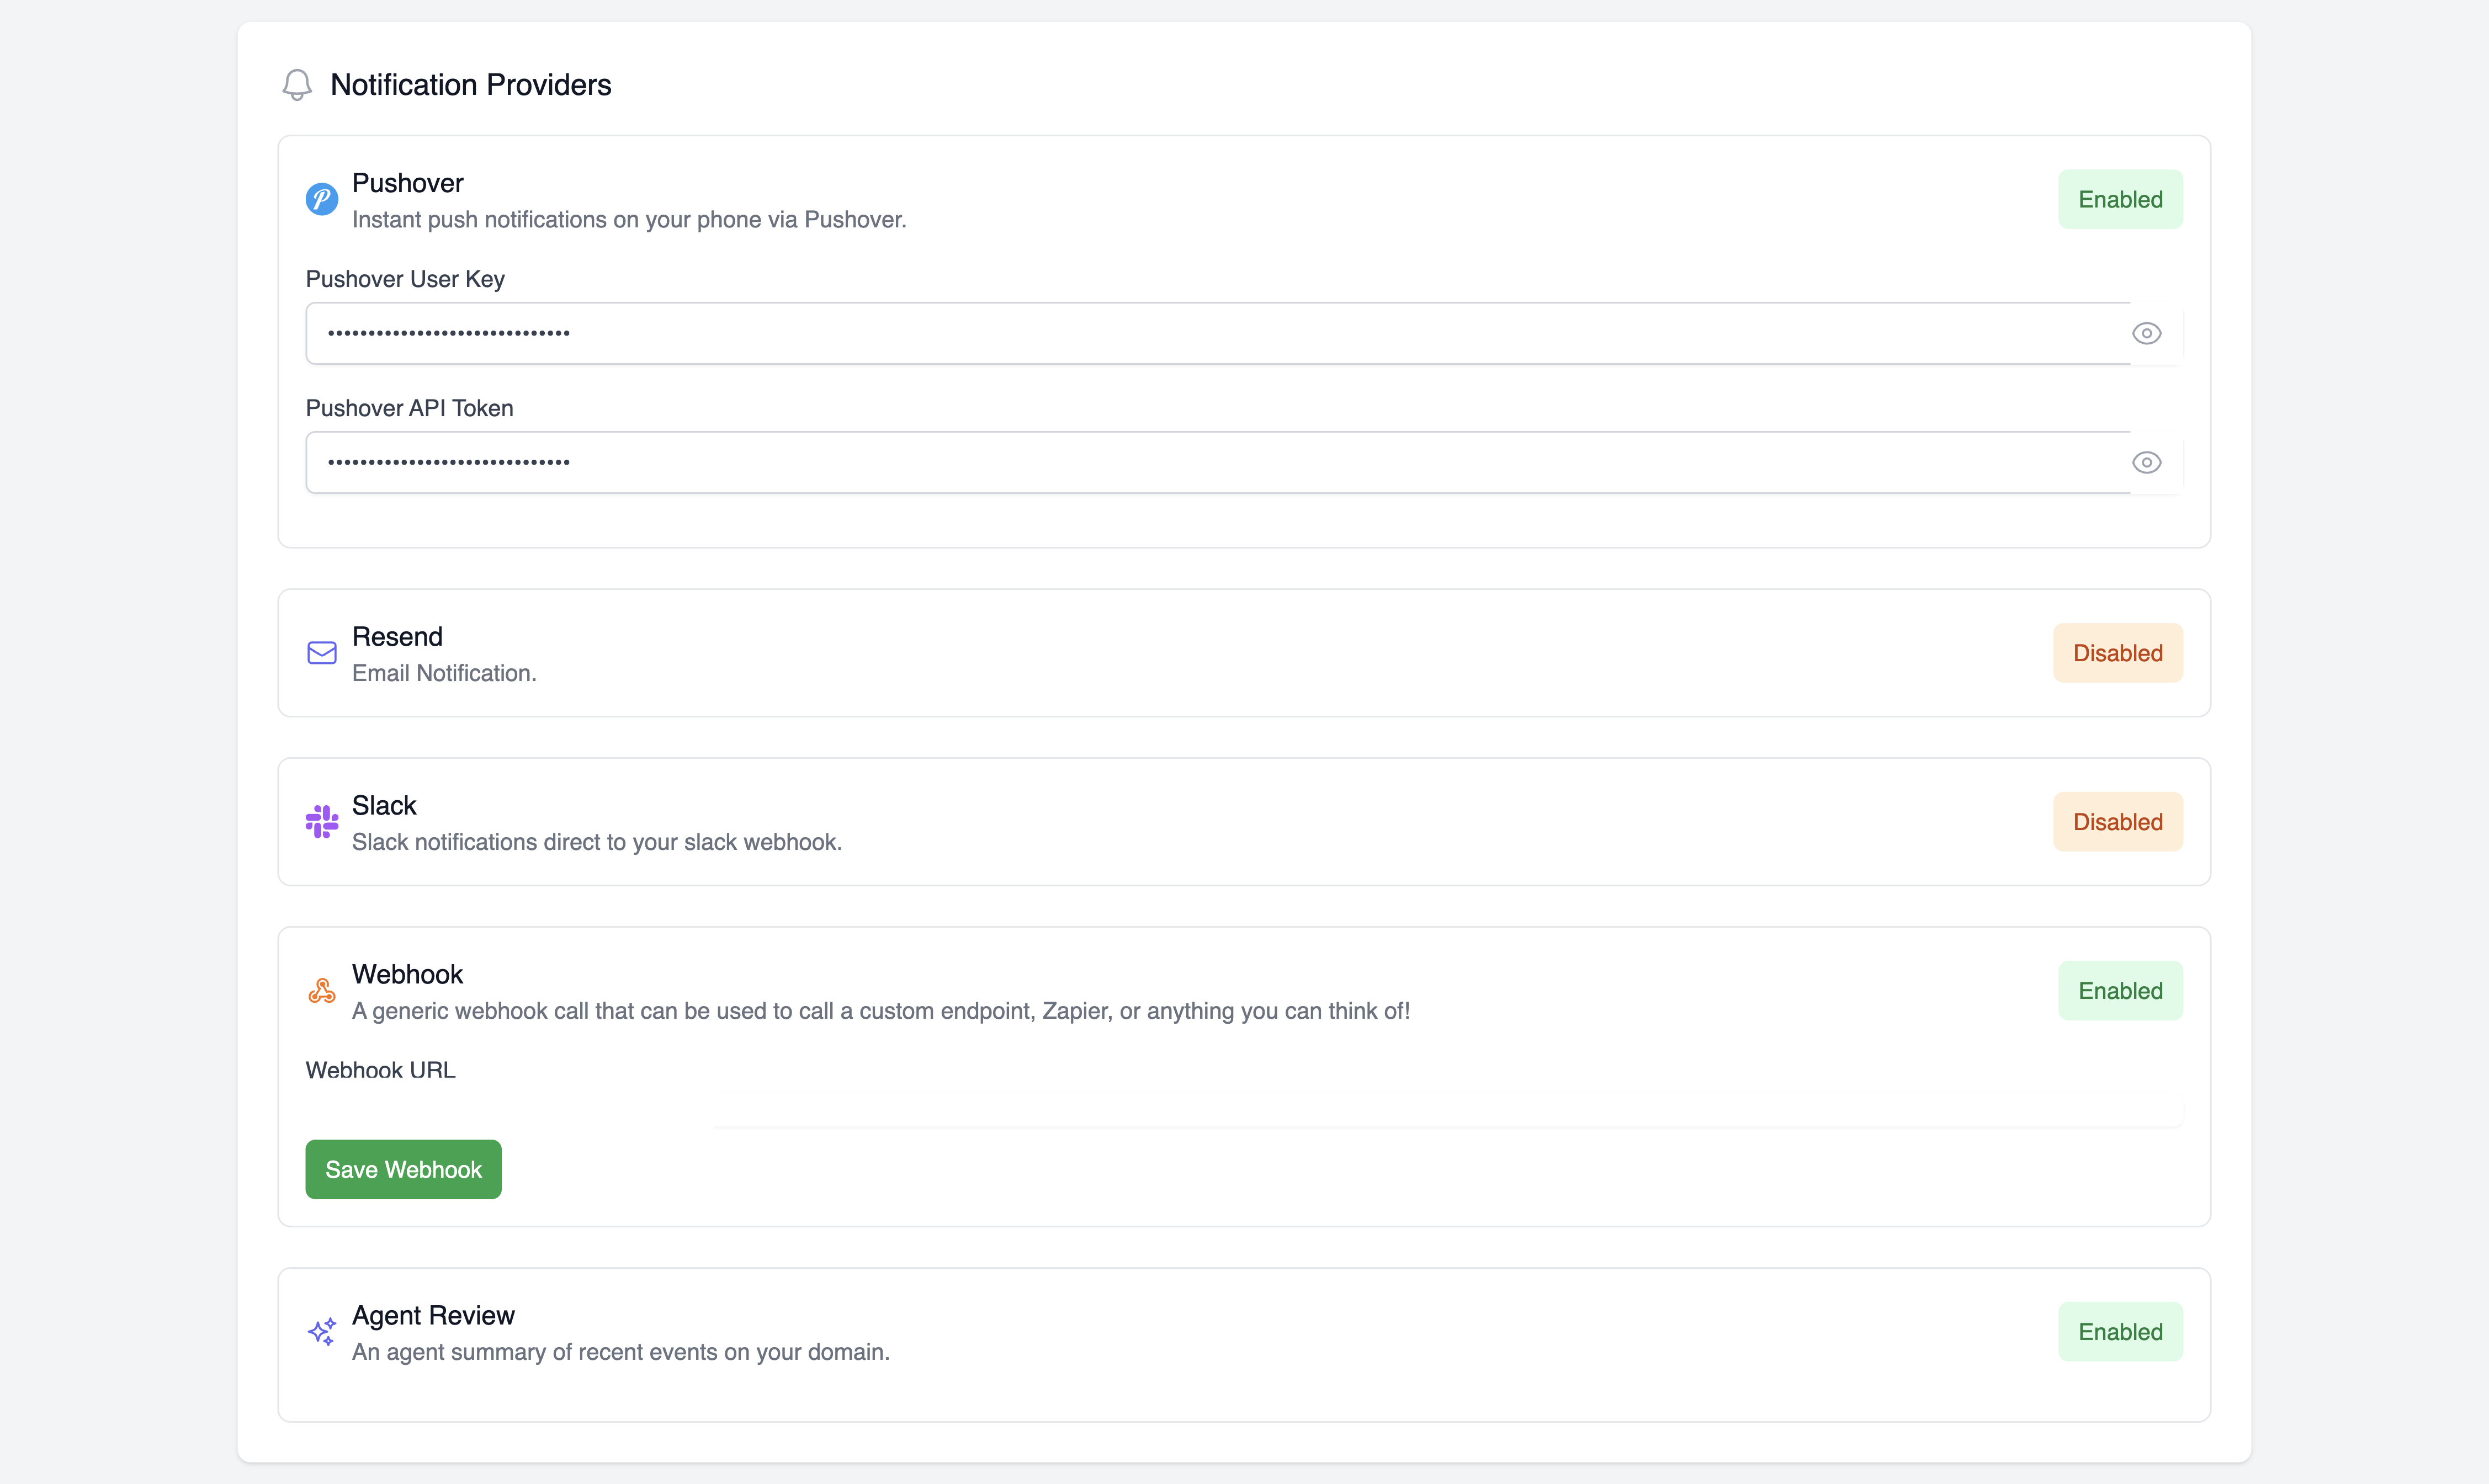Click the Pushover provider icon
The image size is (2489, 1484).
[321, 198]
